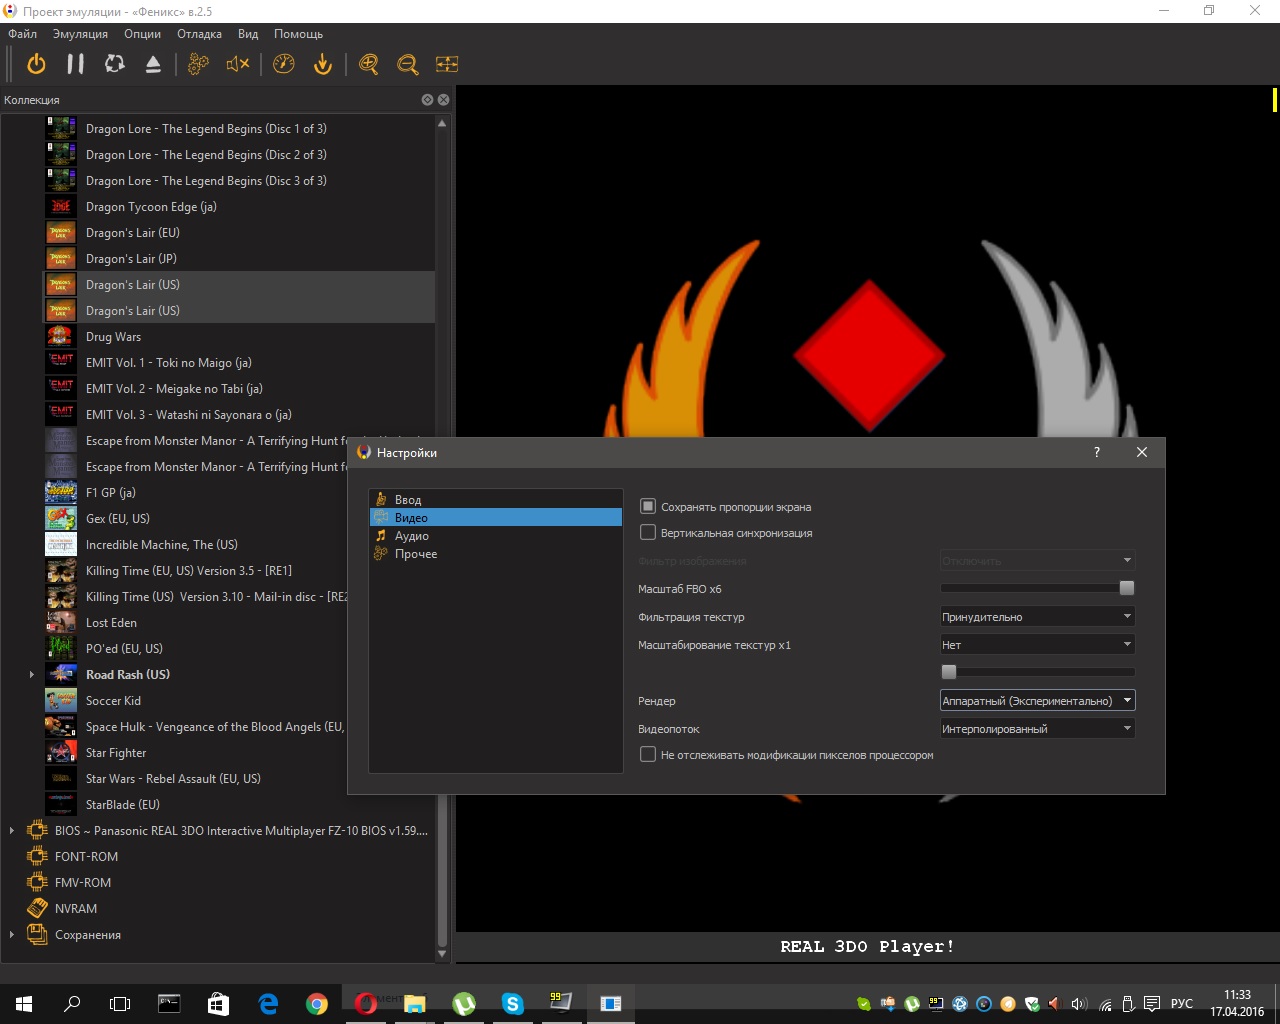Pause emulation with the pause icon
Screen dimensions: 1280x1024
coord(75,64)
